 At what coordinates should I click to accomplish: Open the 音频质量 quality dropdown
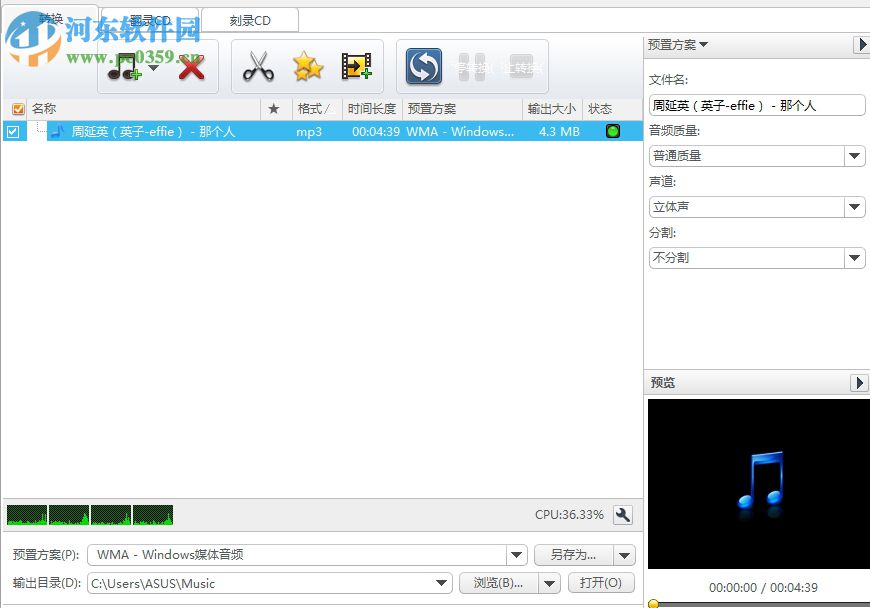855,156
